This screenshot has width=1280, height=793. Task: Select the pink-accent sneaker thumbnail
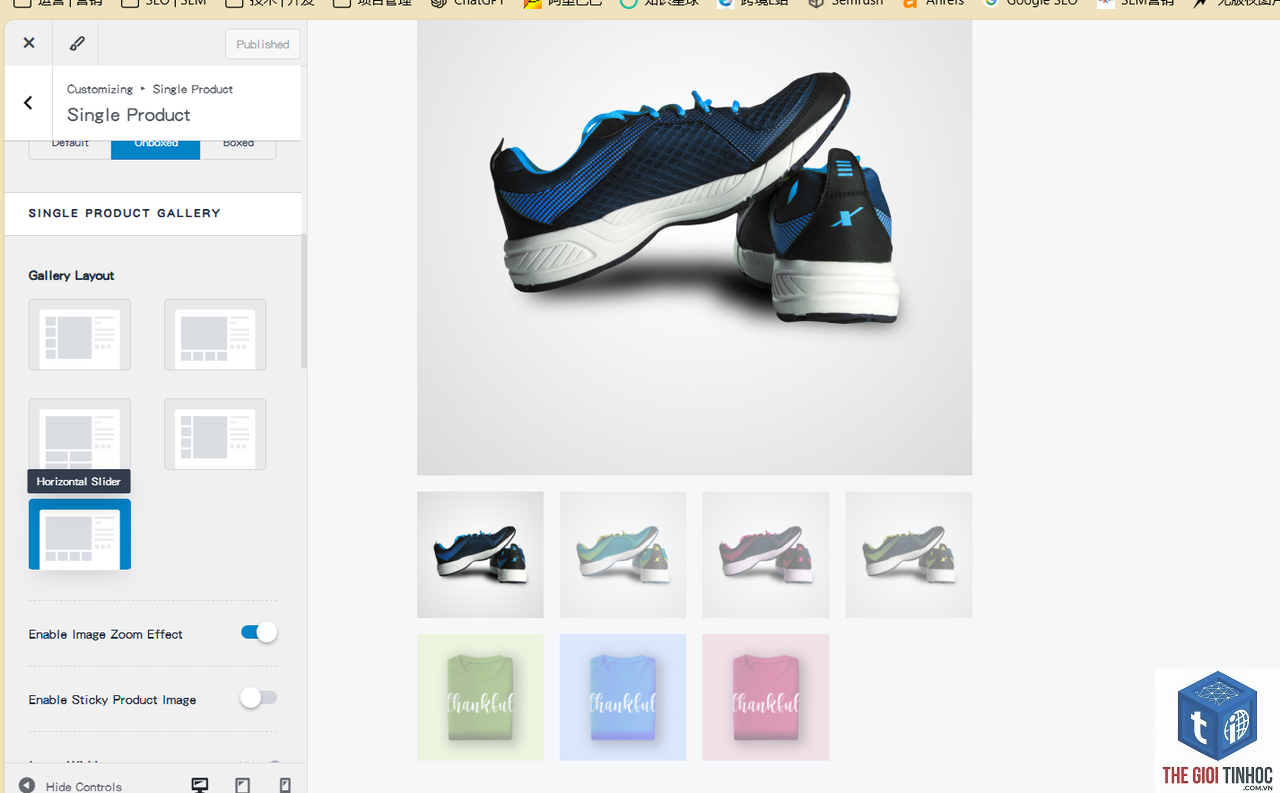coord(766,554)
